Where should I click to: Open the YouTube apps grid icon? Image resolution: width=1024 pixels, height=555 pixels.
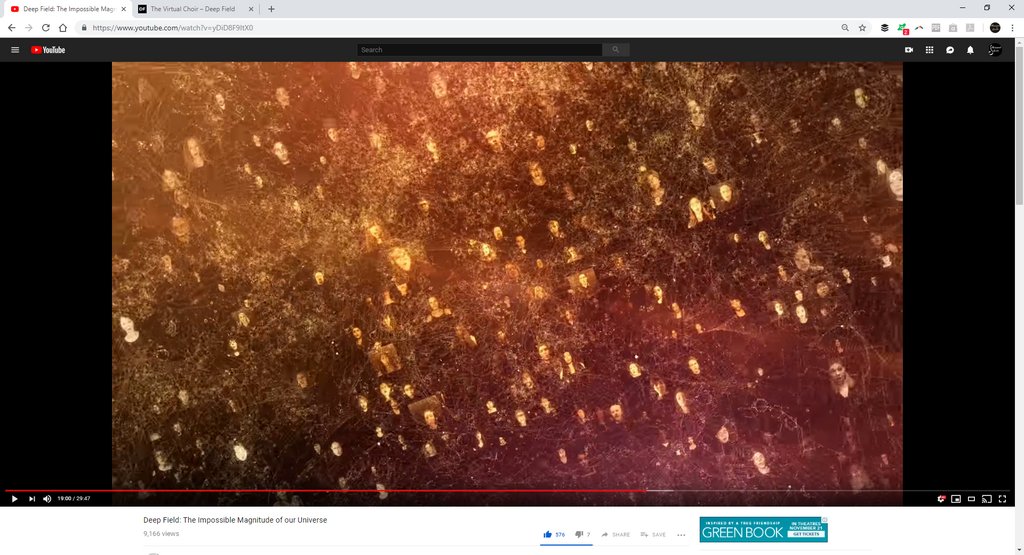[x=929, y=50]
